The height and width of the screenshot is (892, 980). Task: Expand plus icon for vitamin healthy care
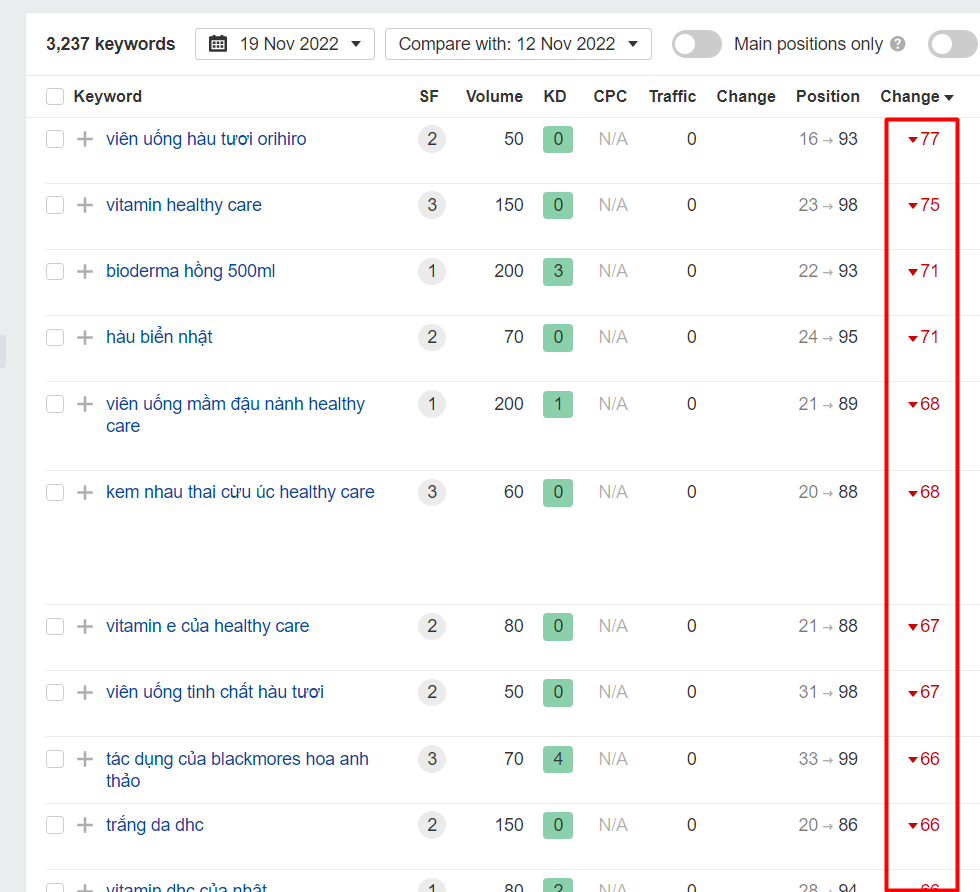[85, 205]
